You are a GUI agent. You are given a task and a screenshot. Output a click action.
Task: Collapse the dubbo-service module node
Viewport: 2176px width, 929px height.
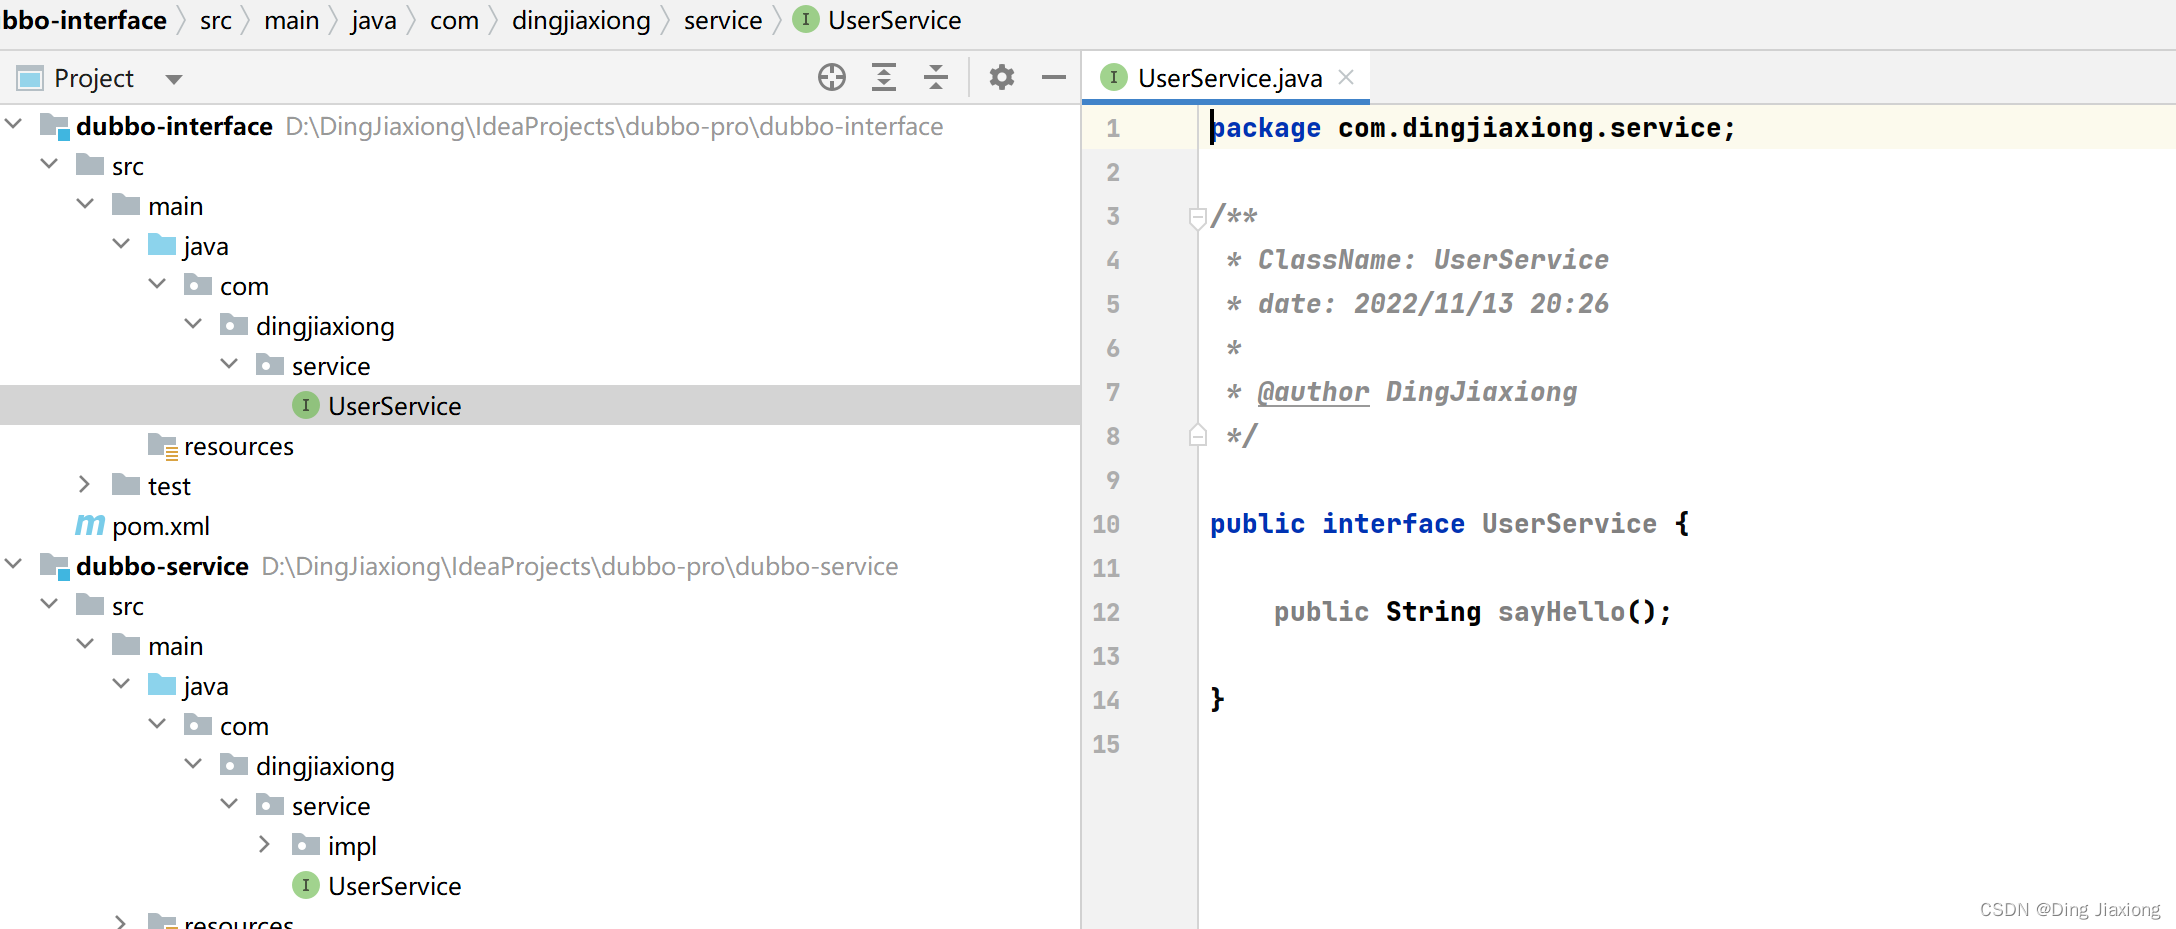point(14,564)
